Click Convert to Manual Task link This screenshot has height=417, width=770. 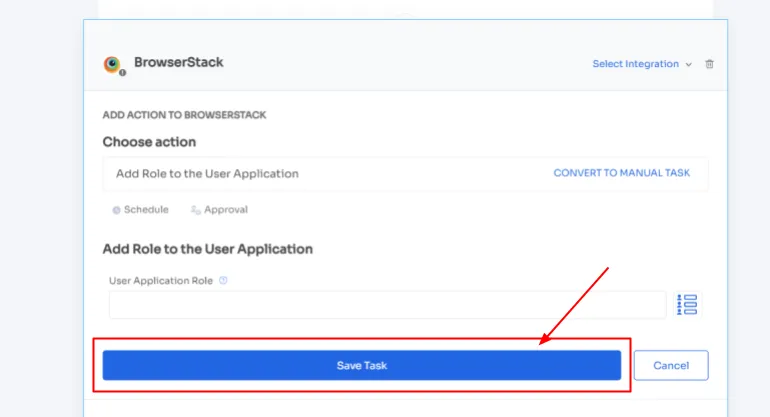pyautogui.click(x=621, y=173)
